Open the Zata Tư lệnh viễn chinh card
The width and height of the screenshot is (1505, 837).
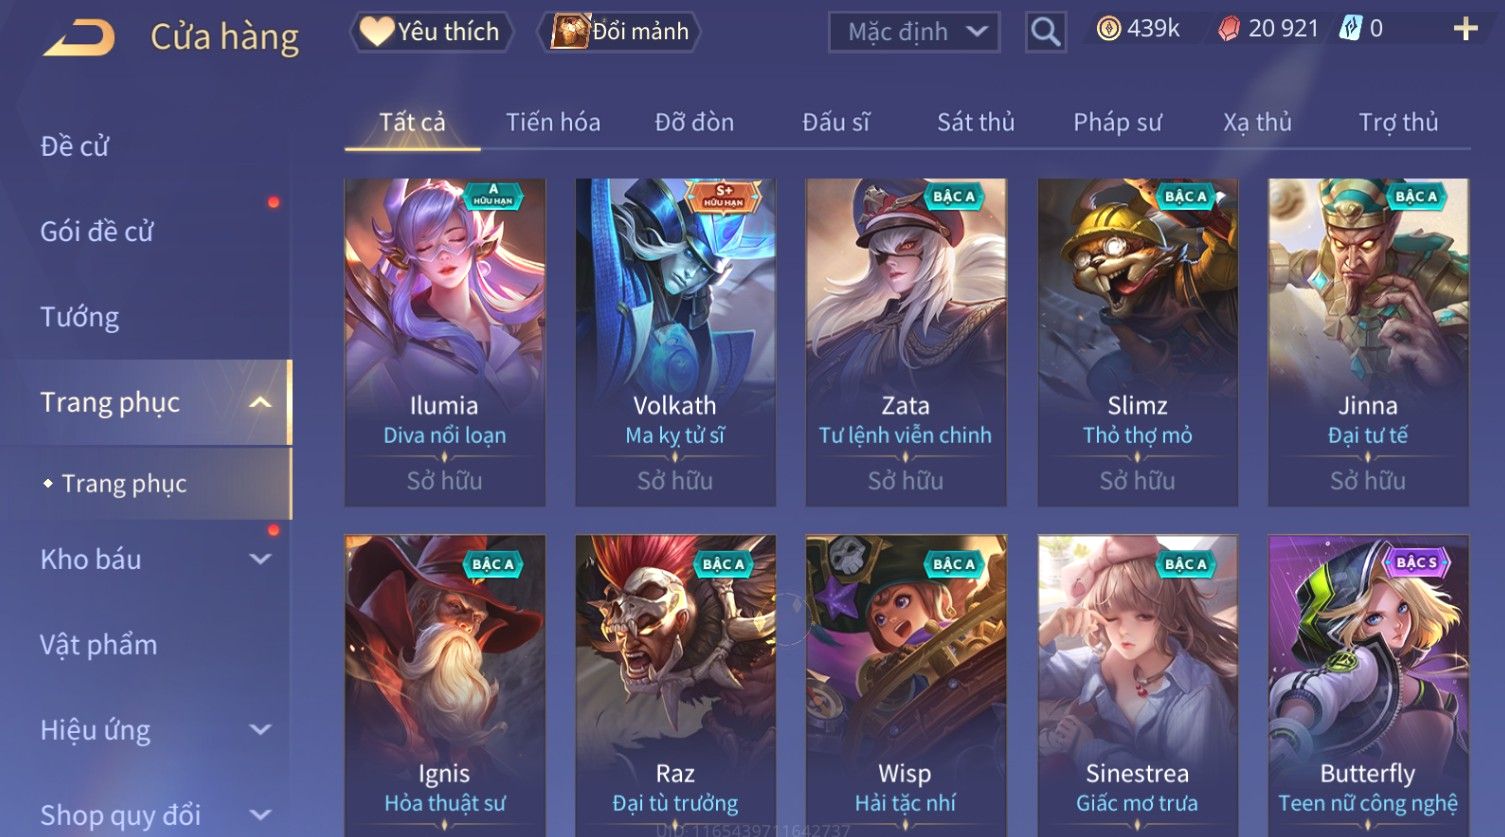(906, 342)
